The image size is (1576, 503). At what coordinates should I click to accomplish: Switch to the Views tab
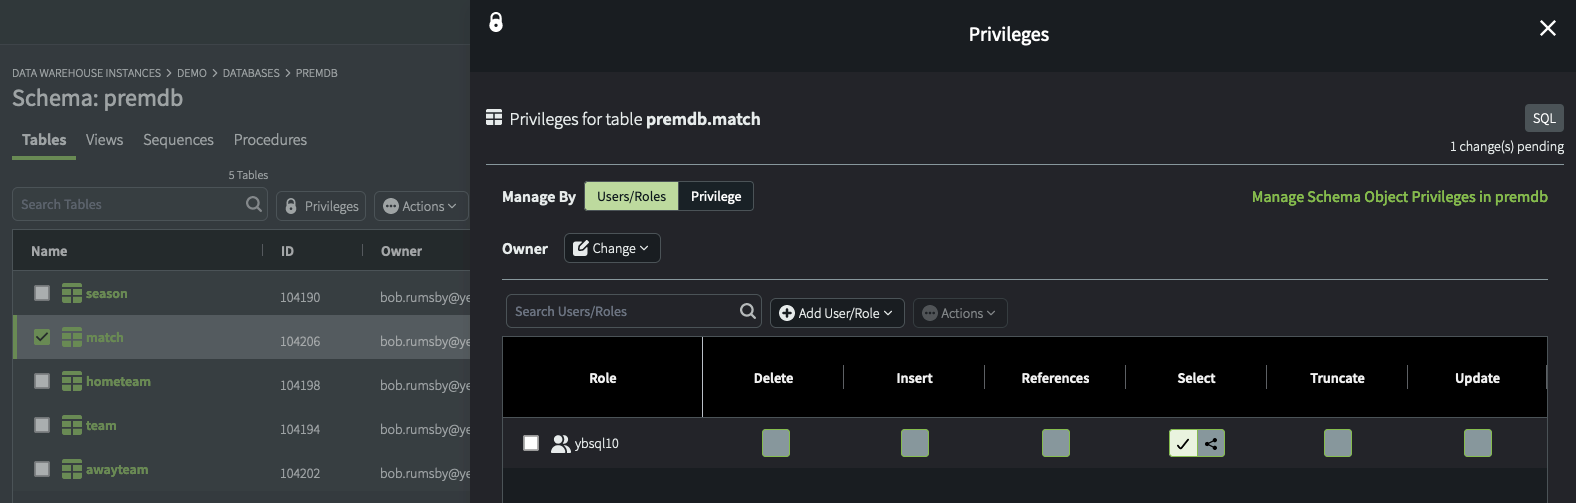(x=104, y=140)
